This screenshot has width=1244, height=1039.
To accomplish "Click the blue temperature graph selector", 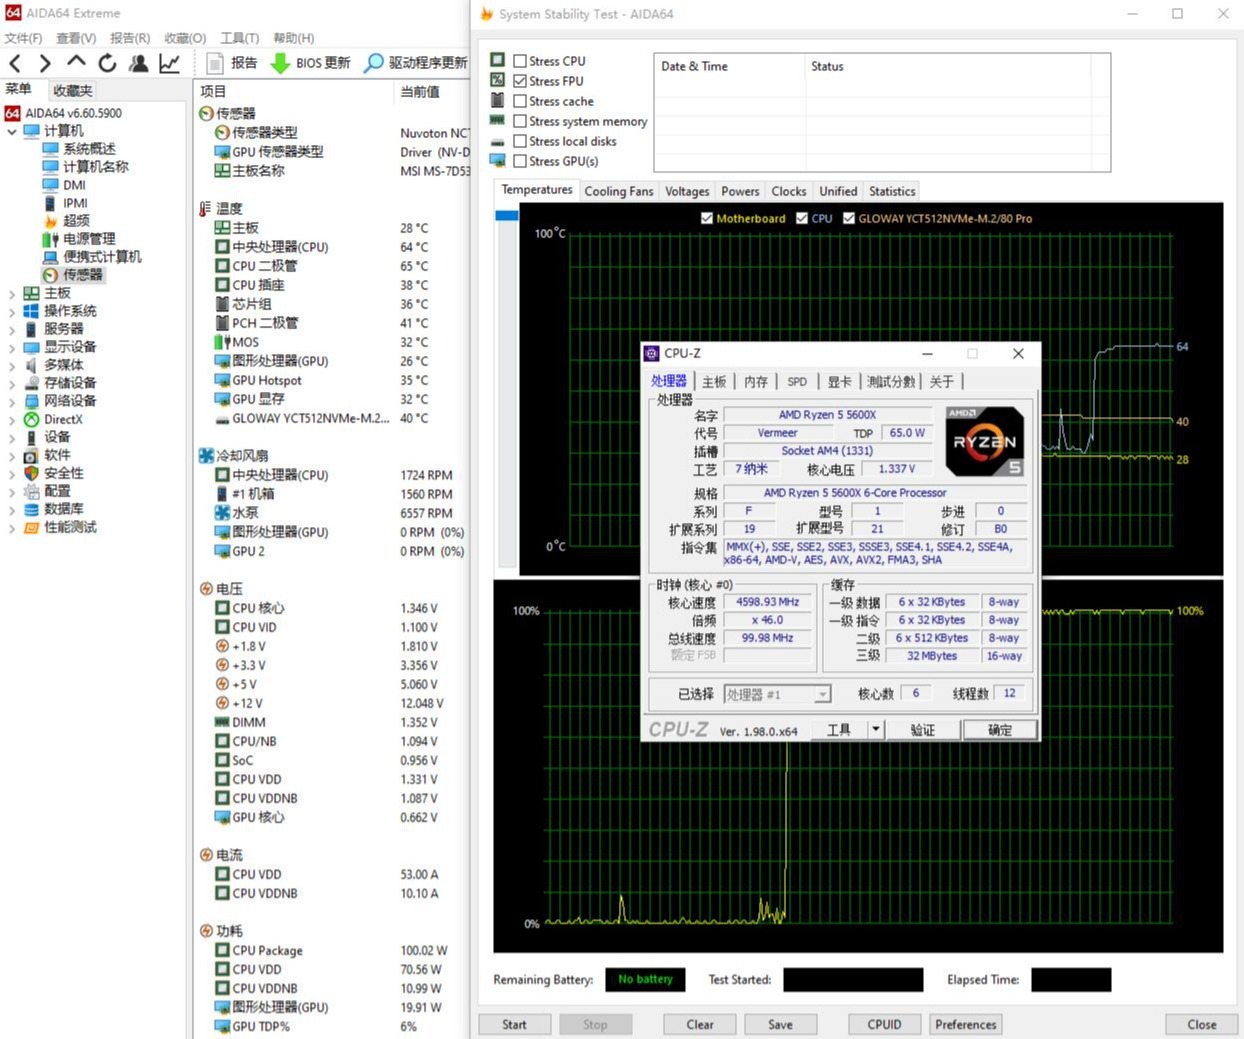I will [506, 216].
